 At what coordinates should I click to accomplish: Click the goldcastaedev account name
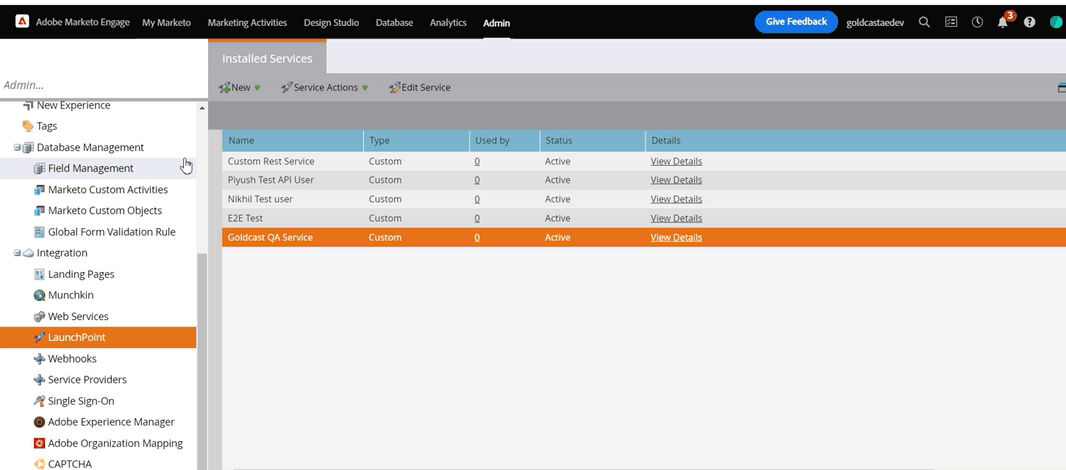[x=875, y=22]
